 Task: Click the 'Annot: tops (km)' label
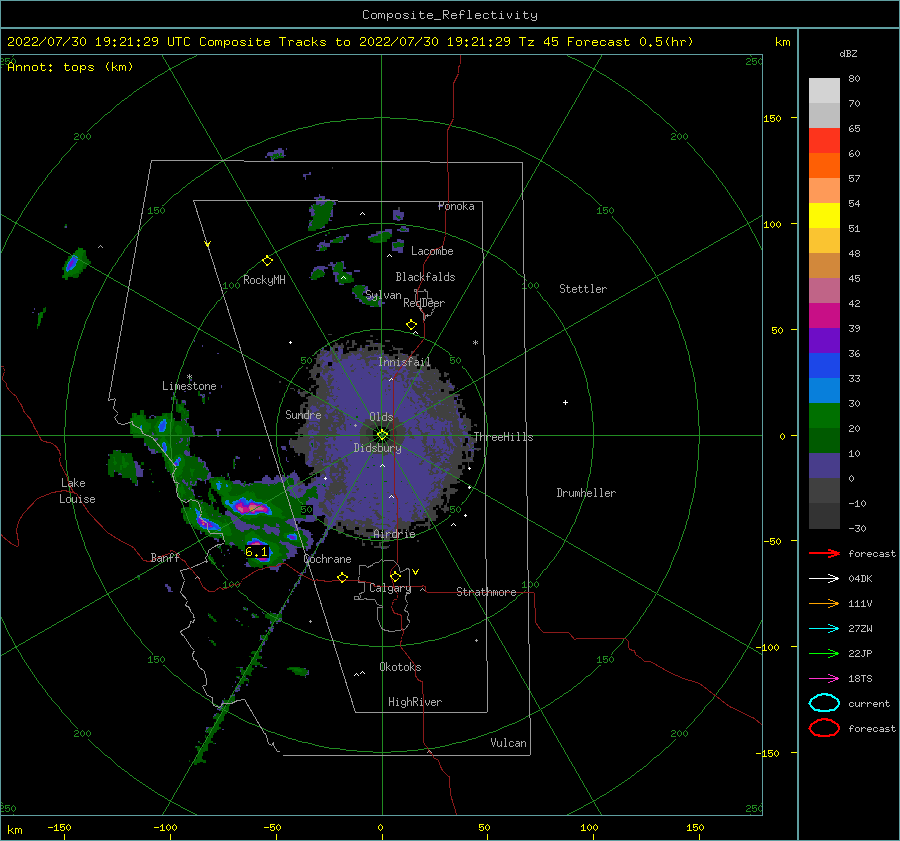(x=70, y=67)
